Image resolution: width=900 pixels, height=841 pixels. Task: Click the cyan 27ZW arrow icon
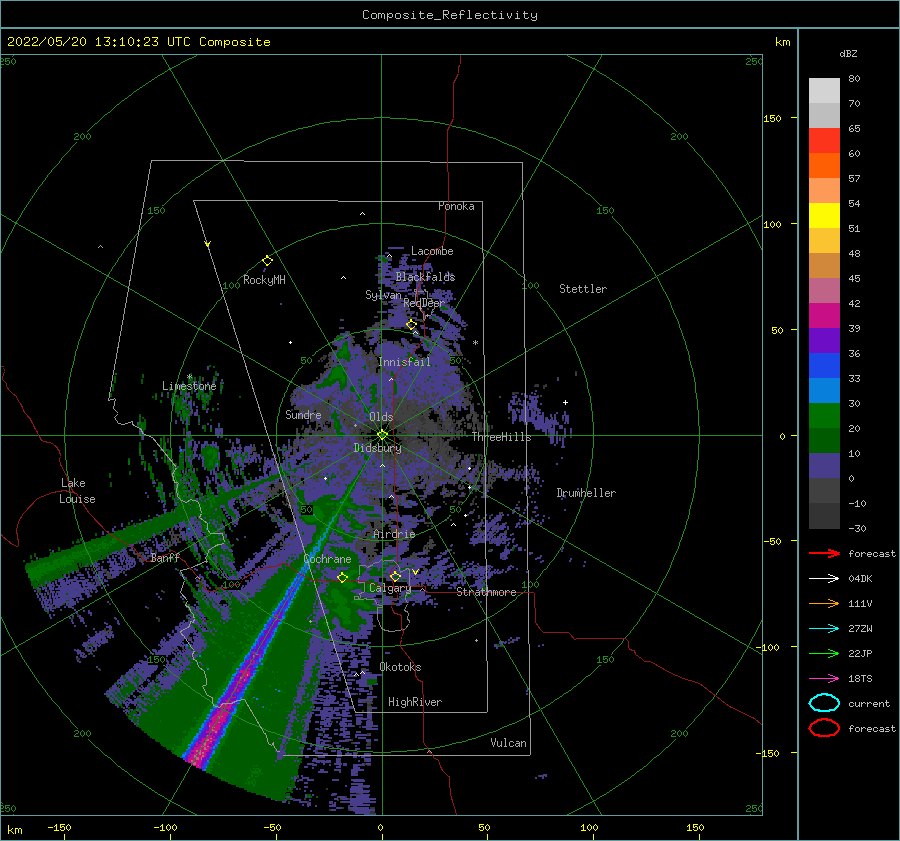824,628
